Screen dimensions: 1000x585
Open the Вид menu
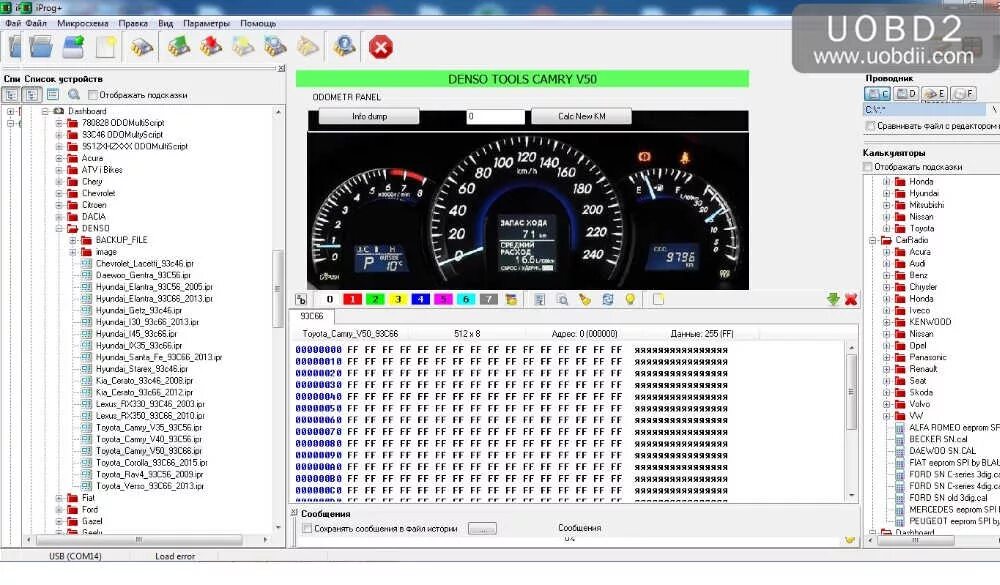165,23
